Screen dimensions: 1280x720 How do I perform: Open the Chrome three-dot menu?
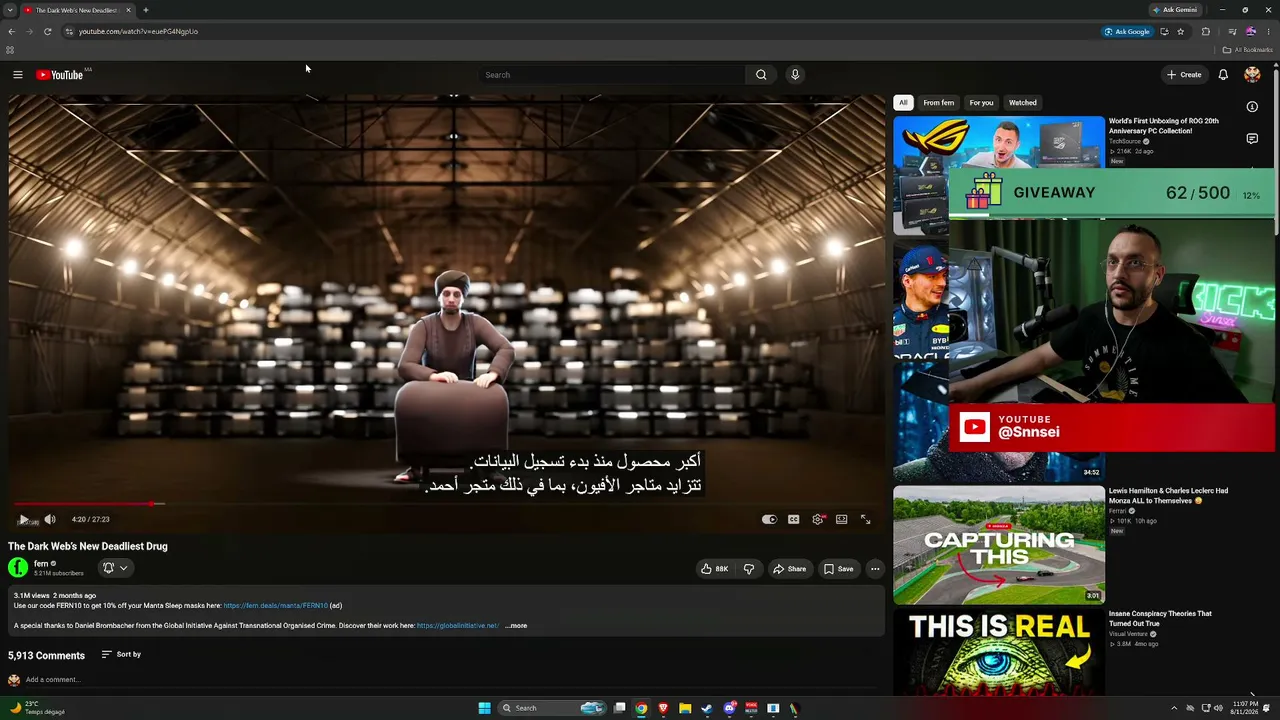coord(1268,31)
